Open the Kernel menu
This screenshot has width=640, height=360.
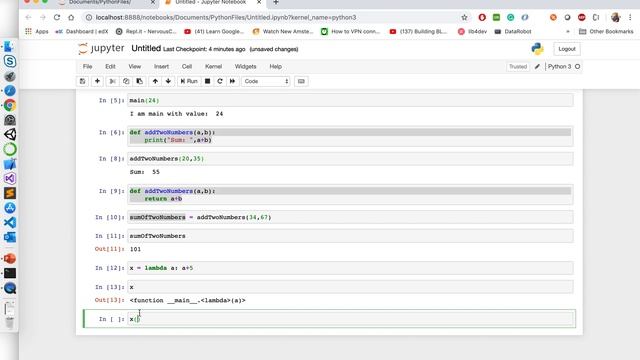(x=213, y=67)
